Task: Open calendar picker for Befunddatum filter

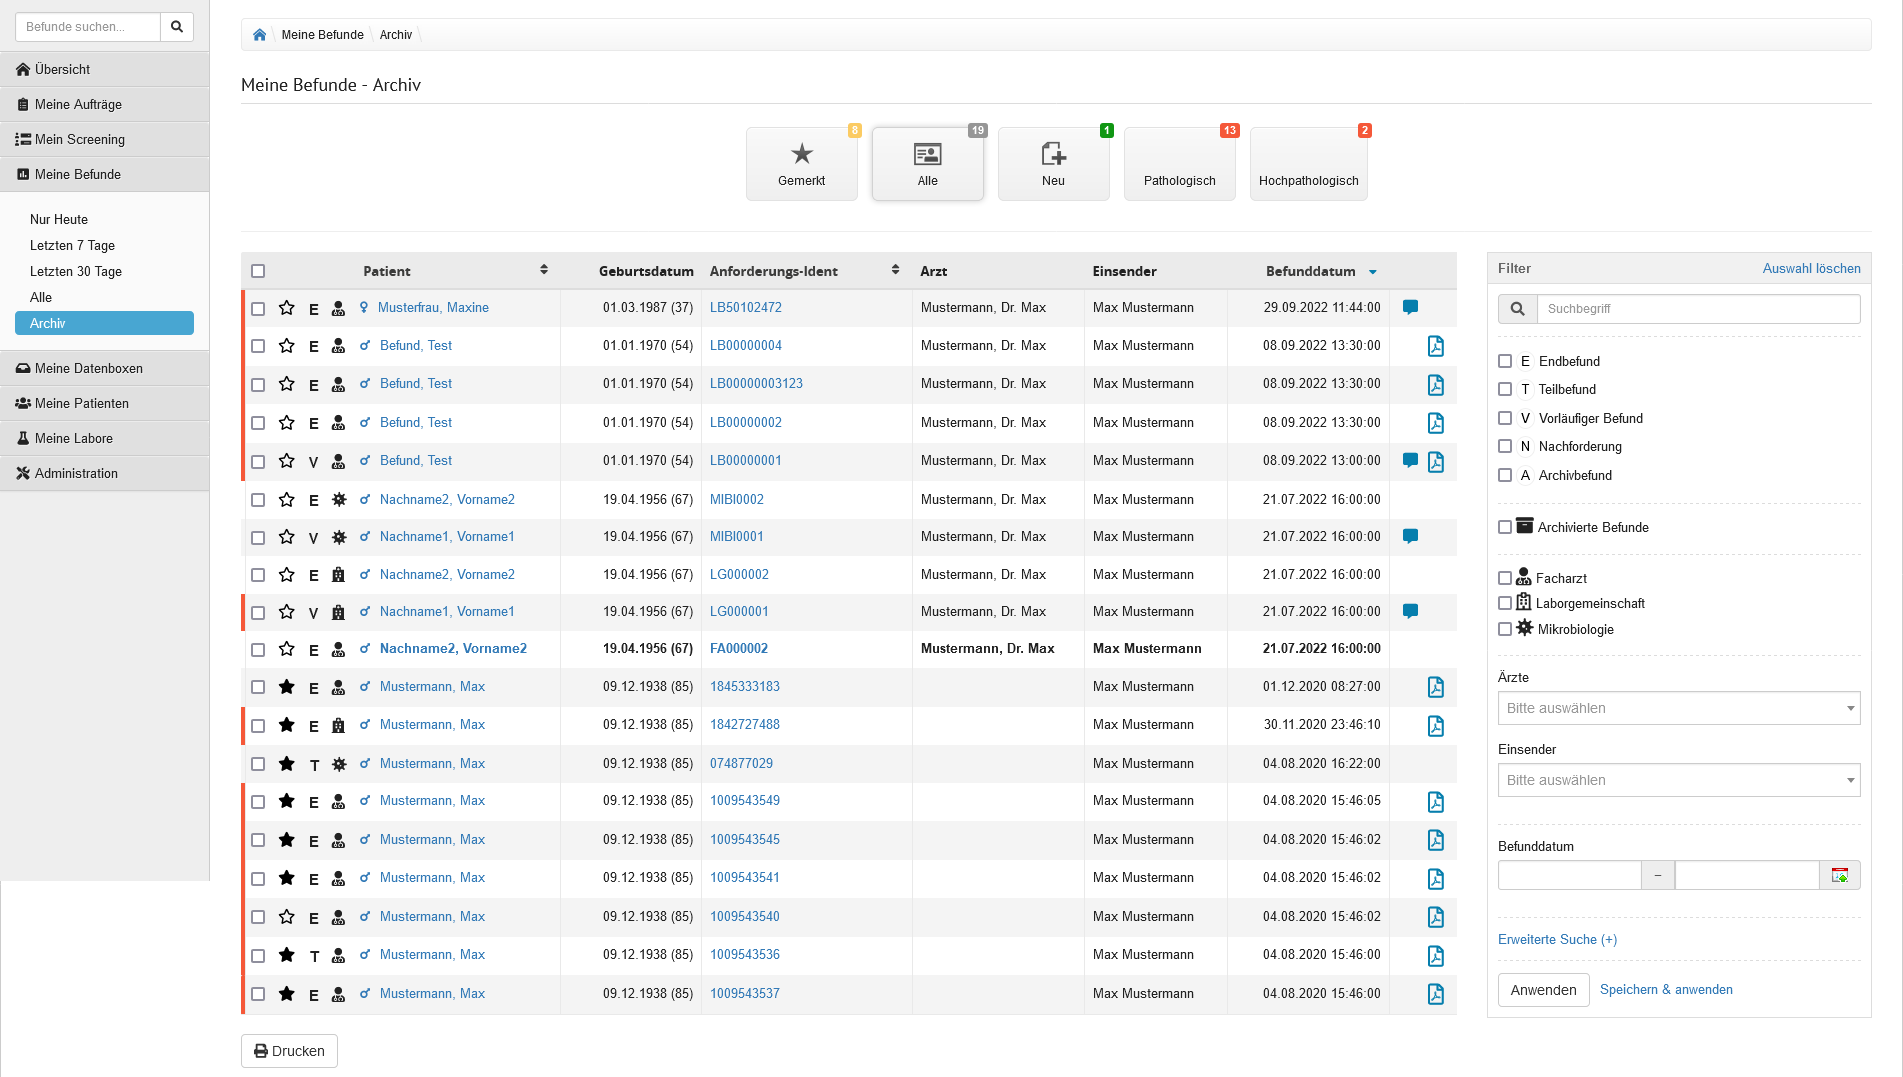Action: (1839, 876)
